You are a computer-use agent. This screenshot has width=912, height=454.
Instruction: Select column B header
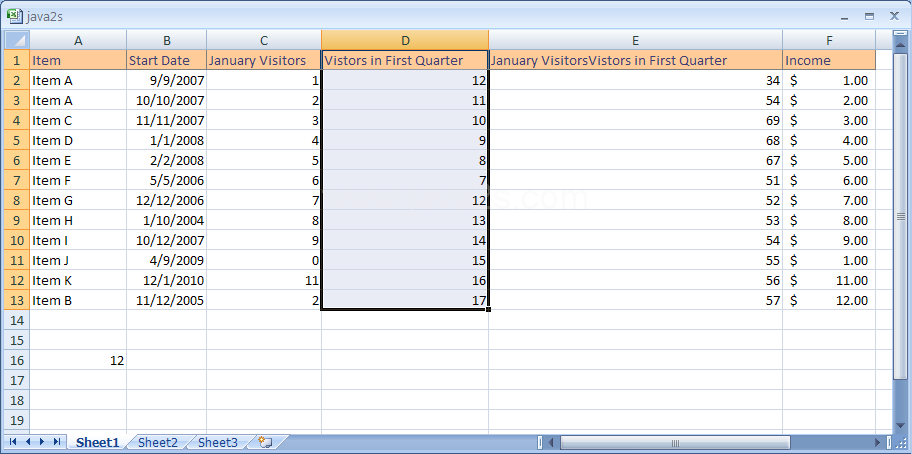[166, 40]
